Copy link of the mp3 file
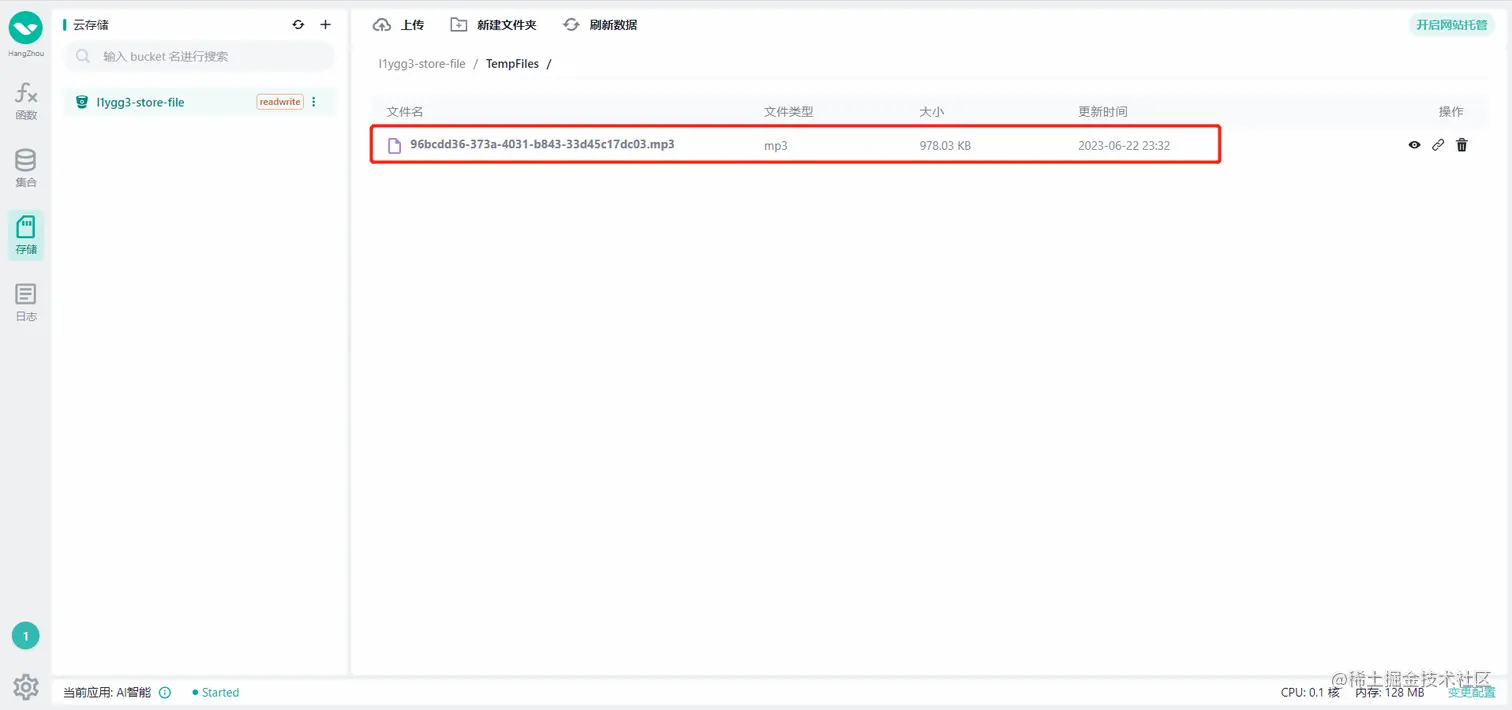This screenshot has height=710, width=1512. 1438,145
